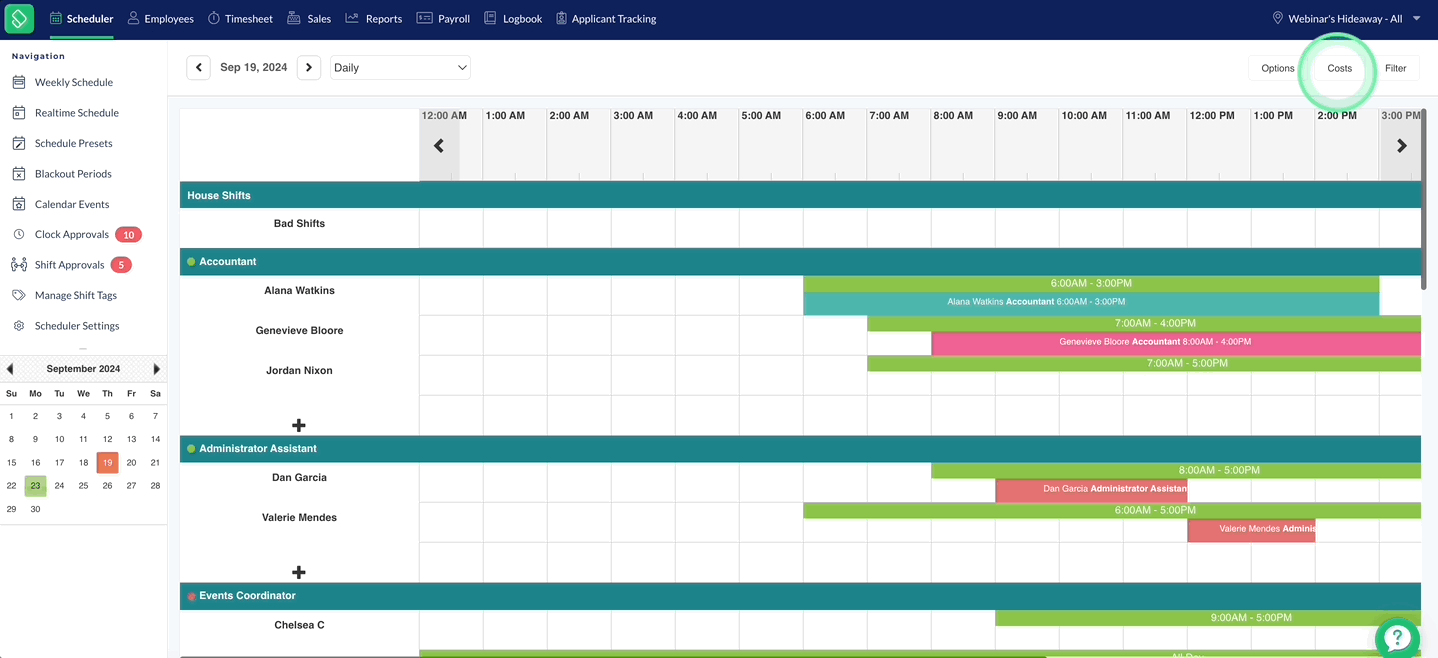The height and width of the screenshot is (658, 1438).
Task: Open Alana Watkins Accountant 6:00AM-3:00PM shift
Action: 1091,303
